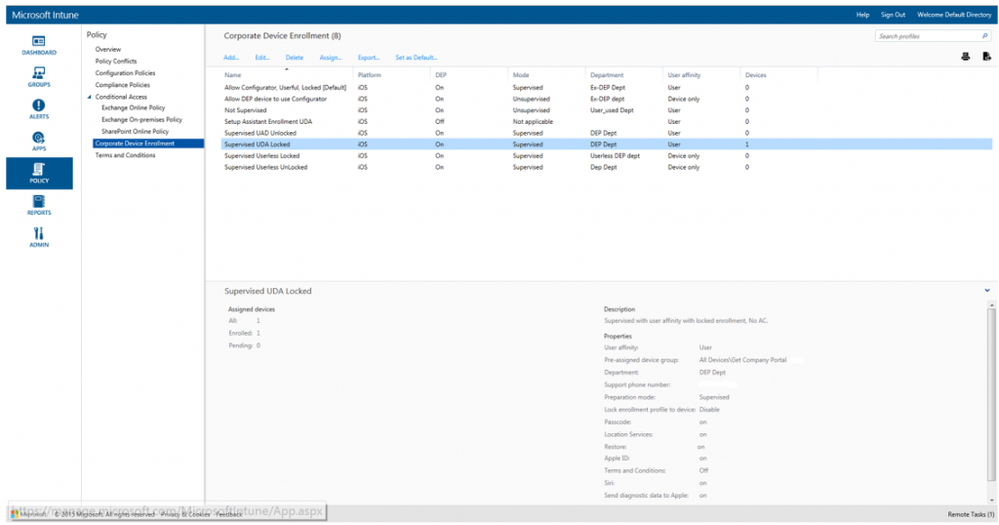
Task: Open Terms and Conditions in navigation
Action: 125,155
